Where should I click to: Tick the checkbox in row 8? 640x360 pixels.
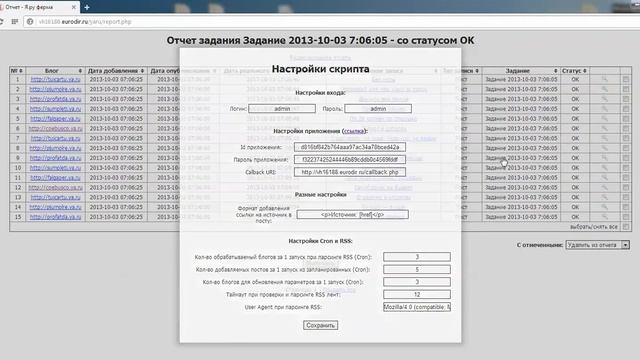[626, 148]
